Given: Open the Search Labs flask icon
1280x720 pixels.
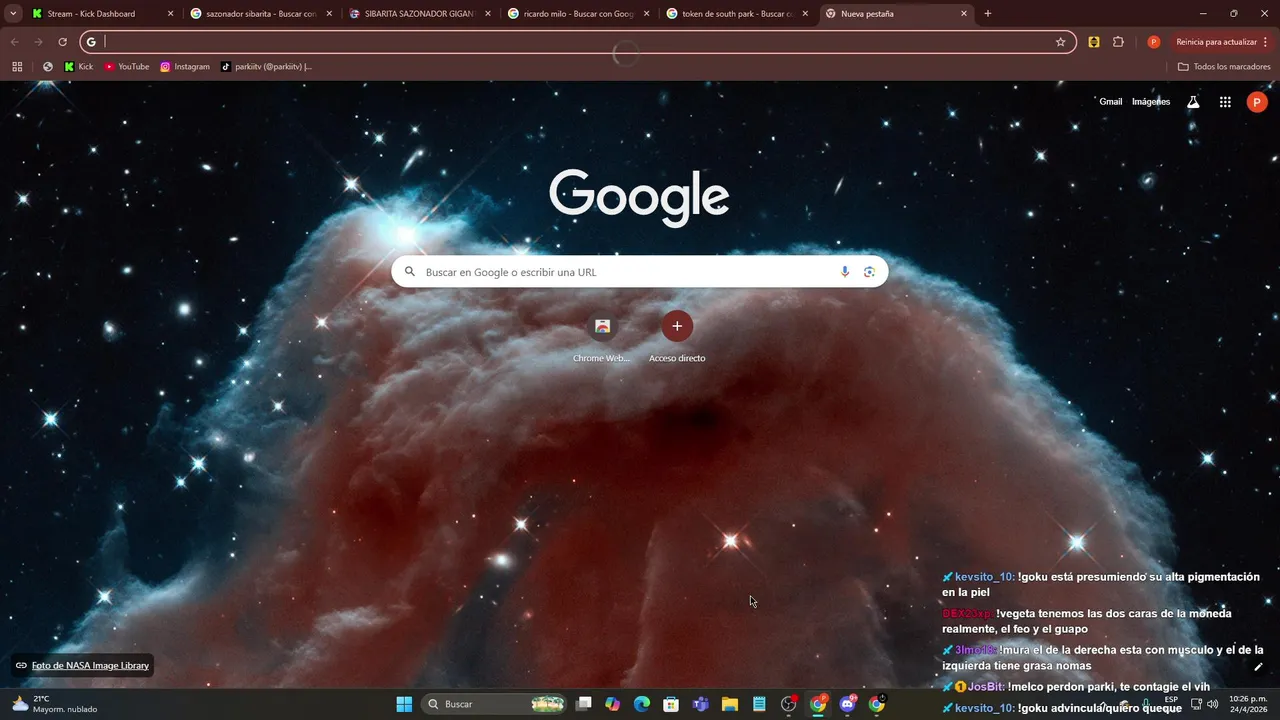Looking at the screenshot, I should 1193,102.
